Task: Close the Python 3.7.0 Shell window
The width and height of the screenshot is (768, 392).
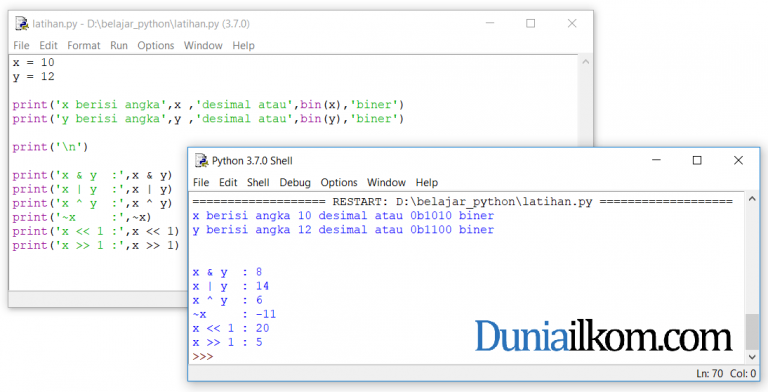Action: [x=738, y=160]
